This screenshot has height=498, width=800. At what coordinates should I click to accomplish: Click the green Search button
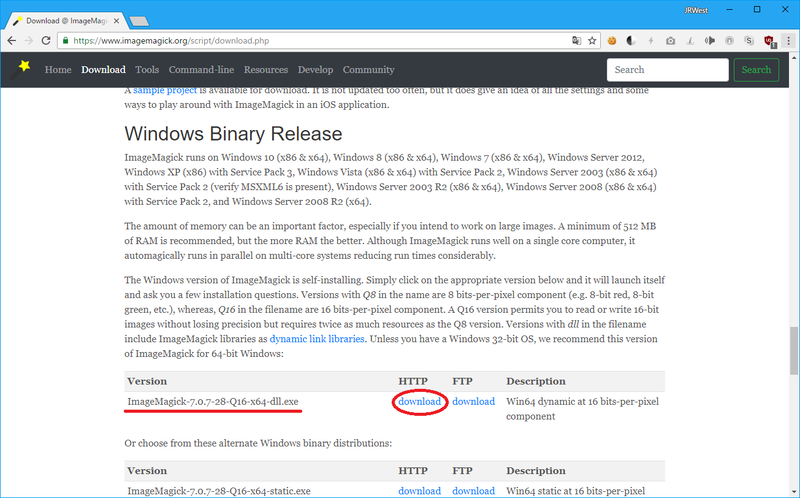[x=756, y=70]
